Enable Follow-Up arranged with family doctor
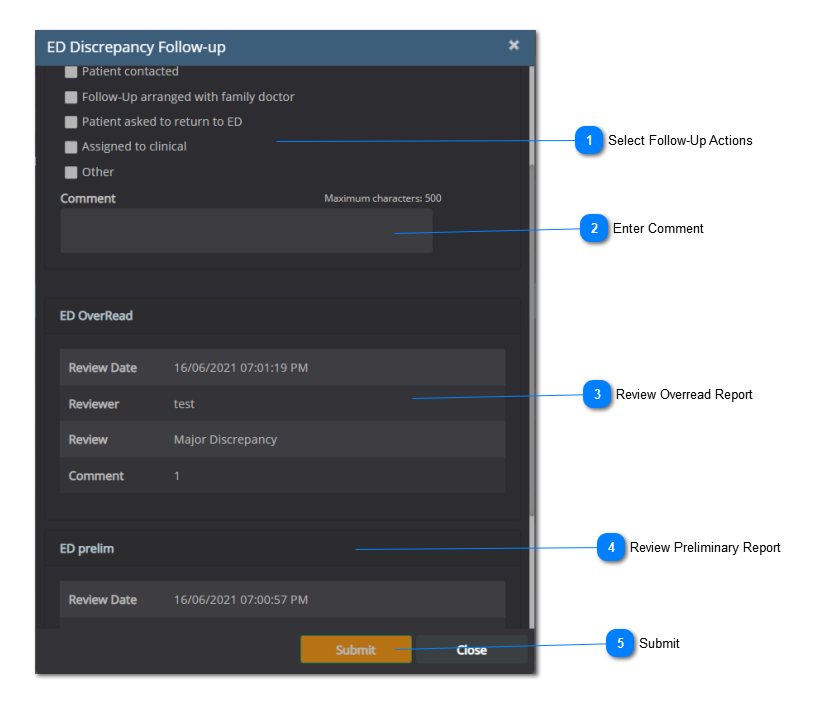This screenshot has width=821, height=703. point(71,98)
